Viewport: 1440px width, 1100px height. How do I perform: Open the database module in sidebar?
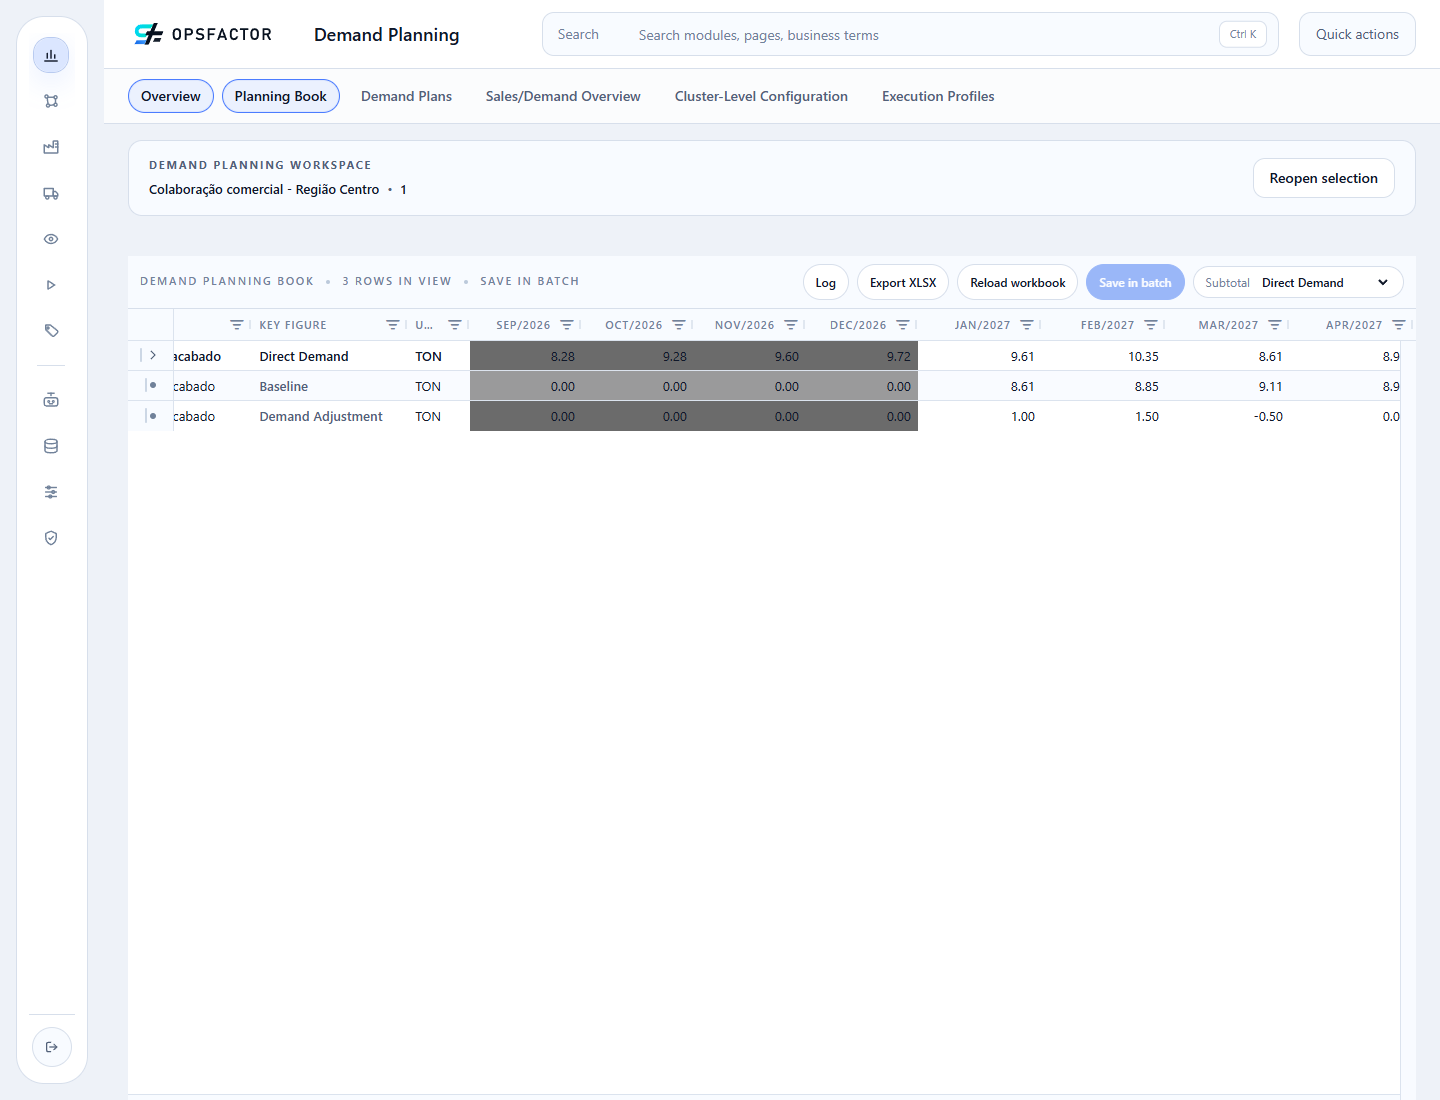click(x=51, y=446)
